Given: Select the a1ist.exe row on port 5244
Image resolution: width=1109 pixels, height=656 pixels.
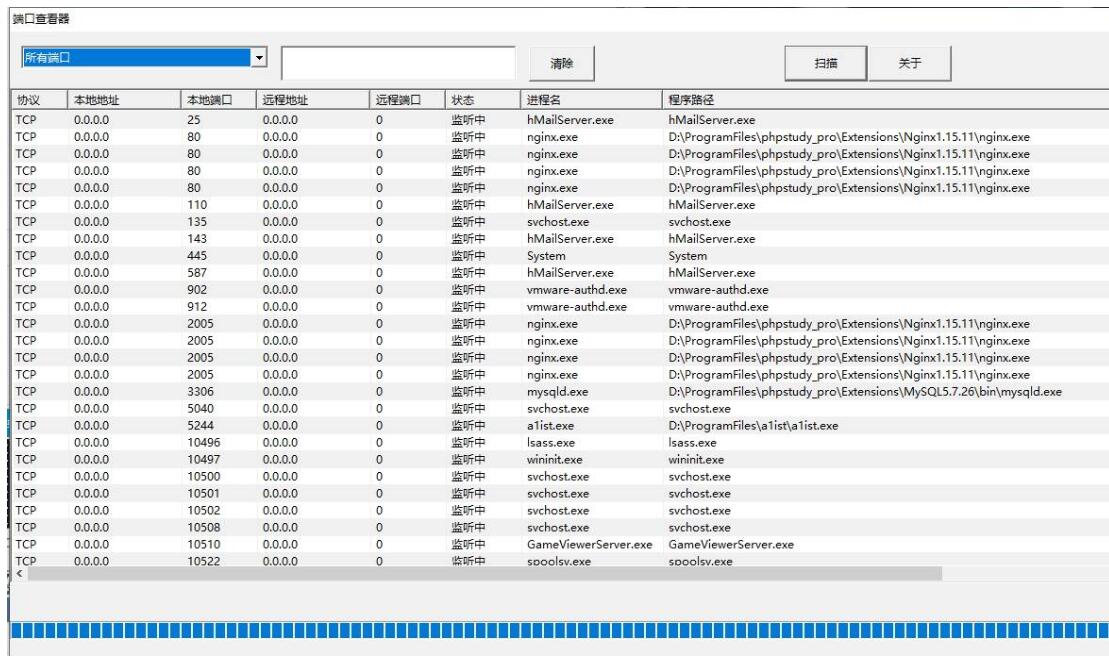Looking at the screenshot, I should point(552,426).
